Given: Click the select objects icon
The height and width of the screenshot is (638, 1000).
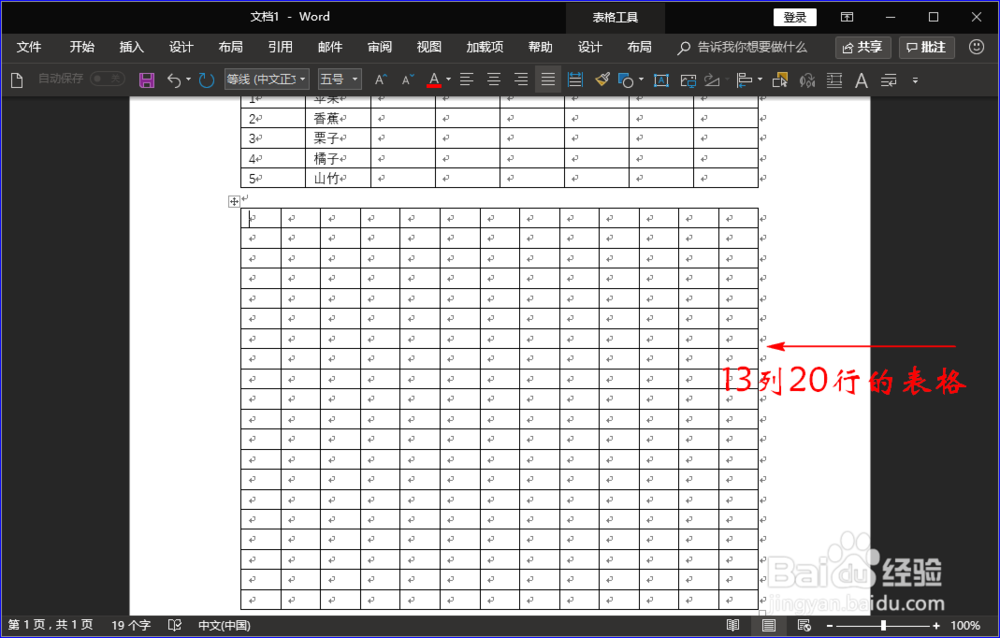Looking at the screenshot, I should tap(780, 80).
